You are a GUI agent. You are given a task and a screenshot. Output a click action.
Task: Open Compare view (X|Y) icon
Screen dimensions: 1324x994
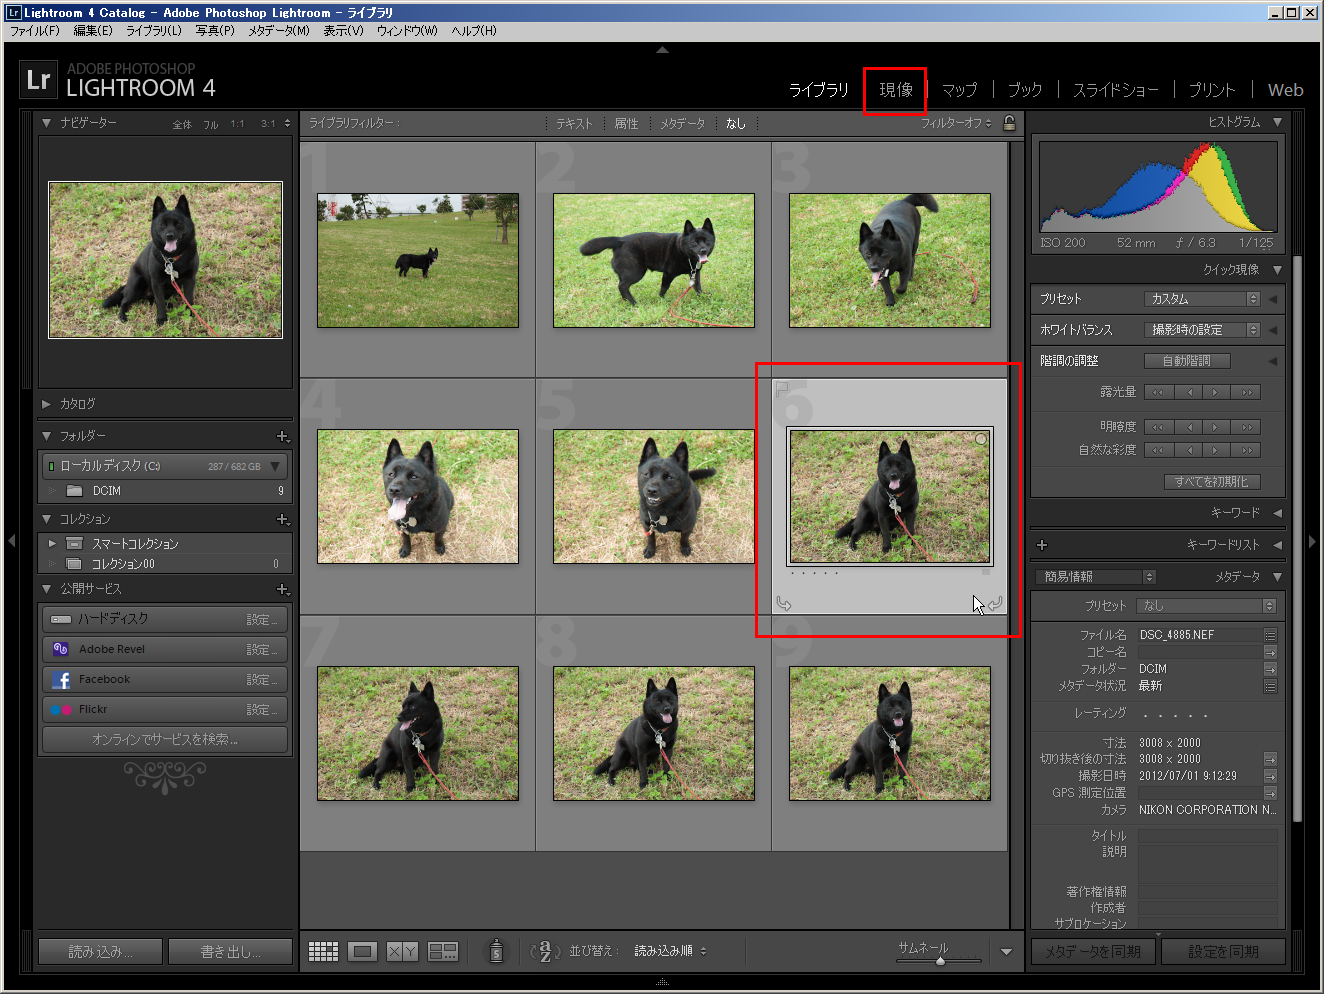402,951
